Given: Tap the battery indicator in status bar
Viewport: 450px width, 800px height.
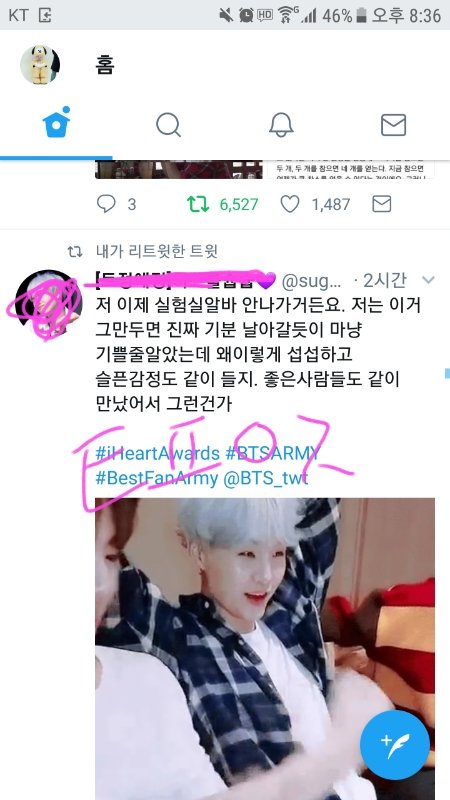Looking at the screenshot, I should tap(361, 16).
